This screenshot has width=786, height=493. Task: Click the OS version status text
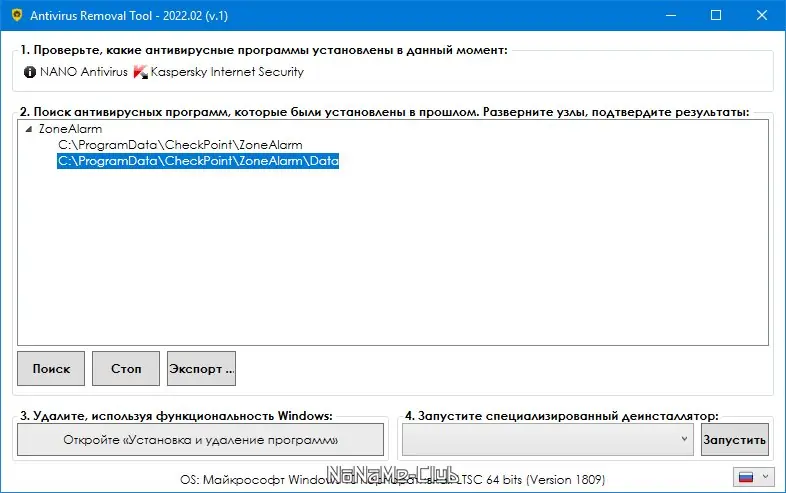(x=392, y=480)
